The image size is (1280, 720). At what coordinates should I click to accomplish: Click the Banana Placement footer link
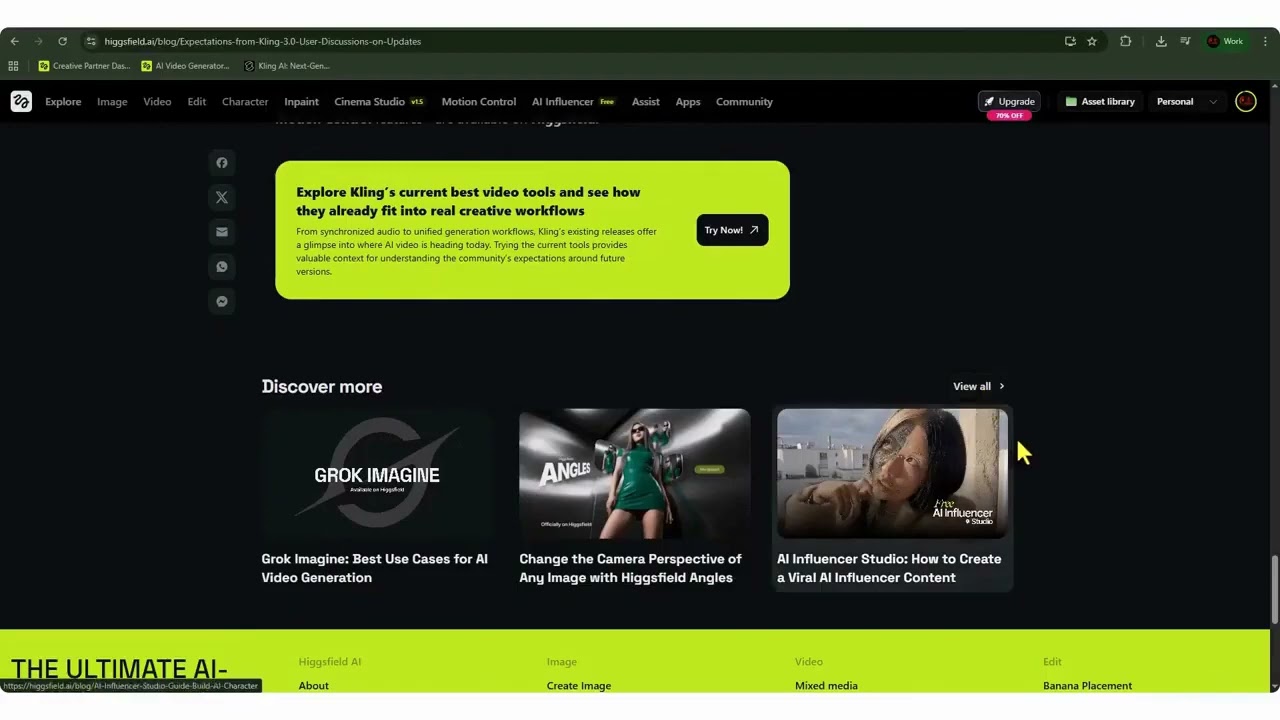(1087, 686)
